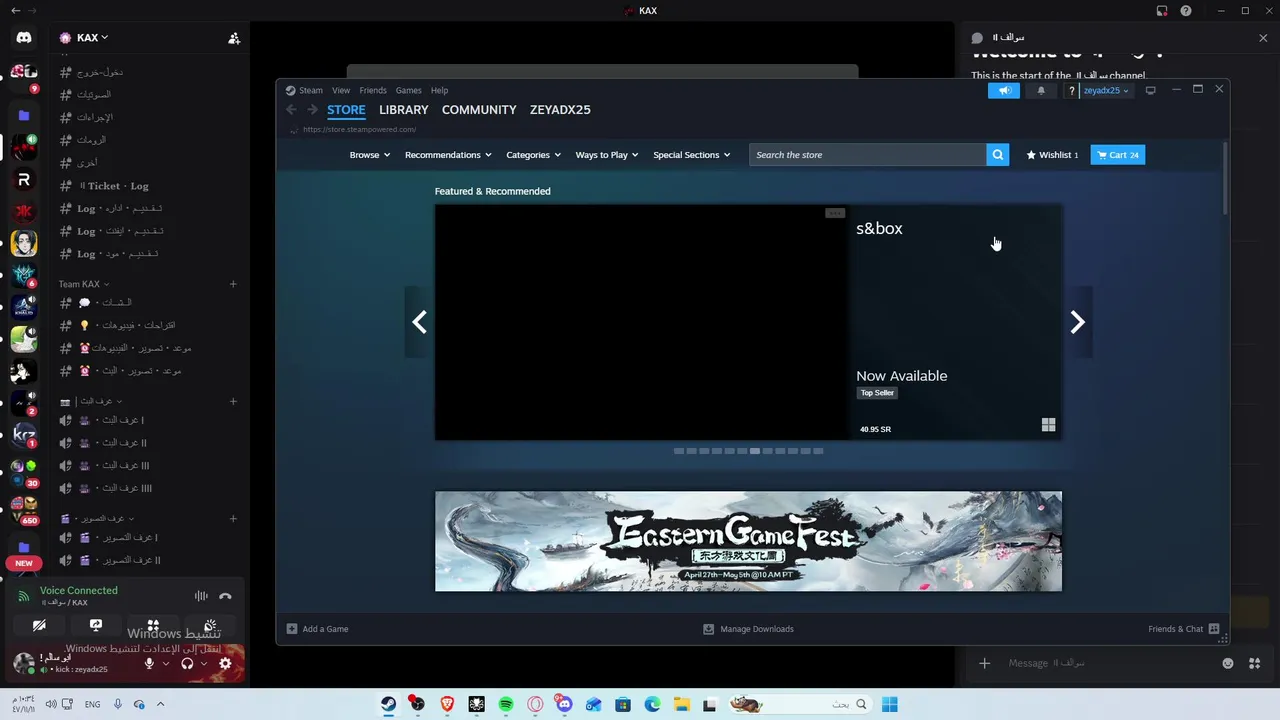Open emoji picker in Discord message box
Image resolution: width=1280 pixels, height=720 pixels.
[1228, 663]
